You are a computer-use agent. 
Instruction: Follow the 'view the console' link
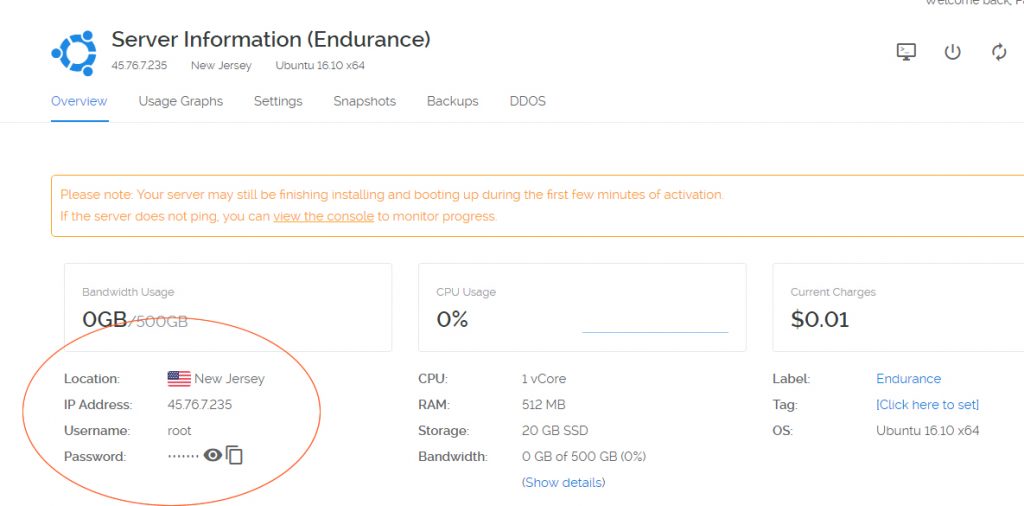pos(323,216)
